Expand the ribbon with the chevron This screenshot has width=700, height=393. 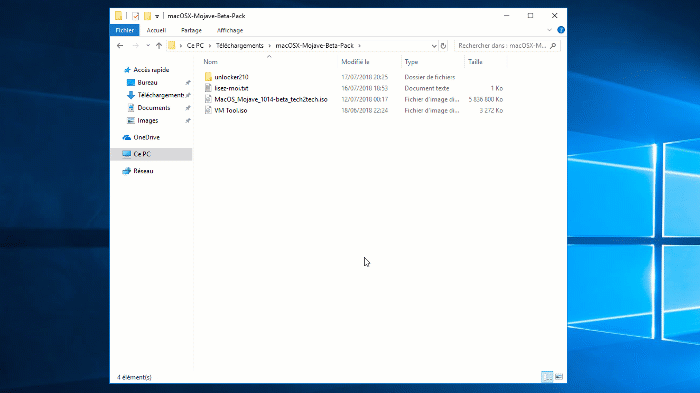click(x=550, y=30)
